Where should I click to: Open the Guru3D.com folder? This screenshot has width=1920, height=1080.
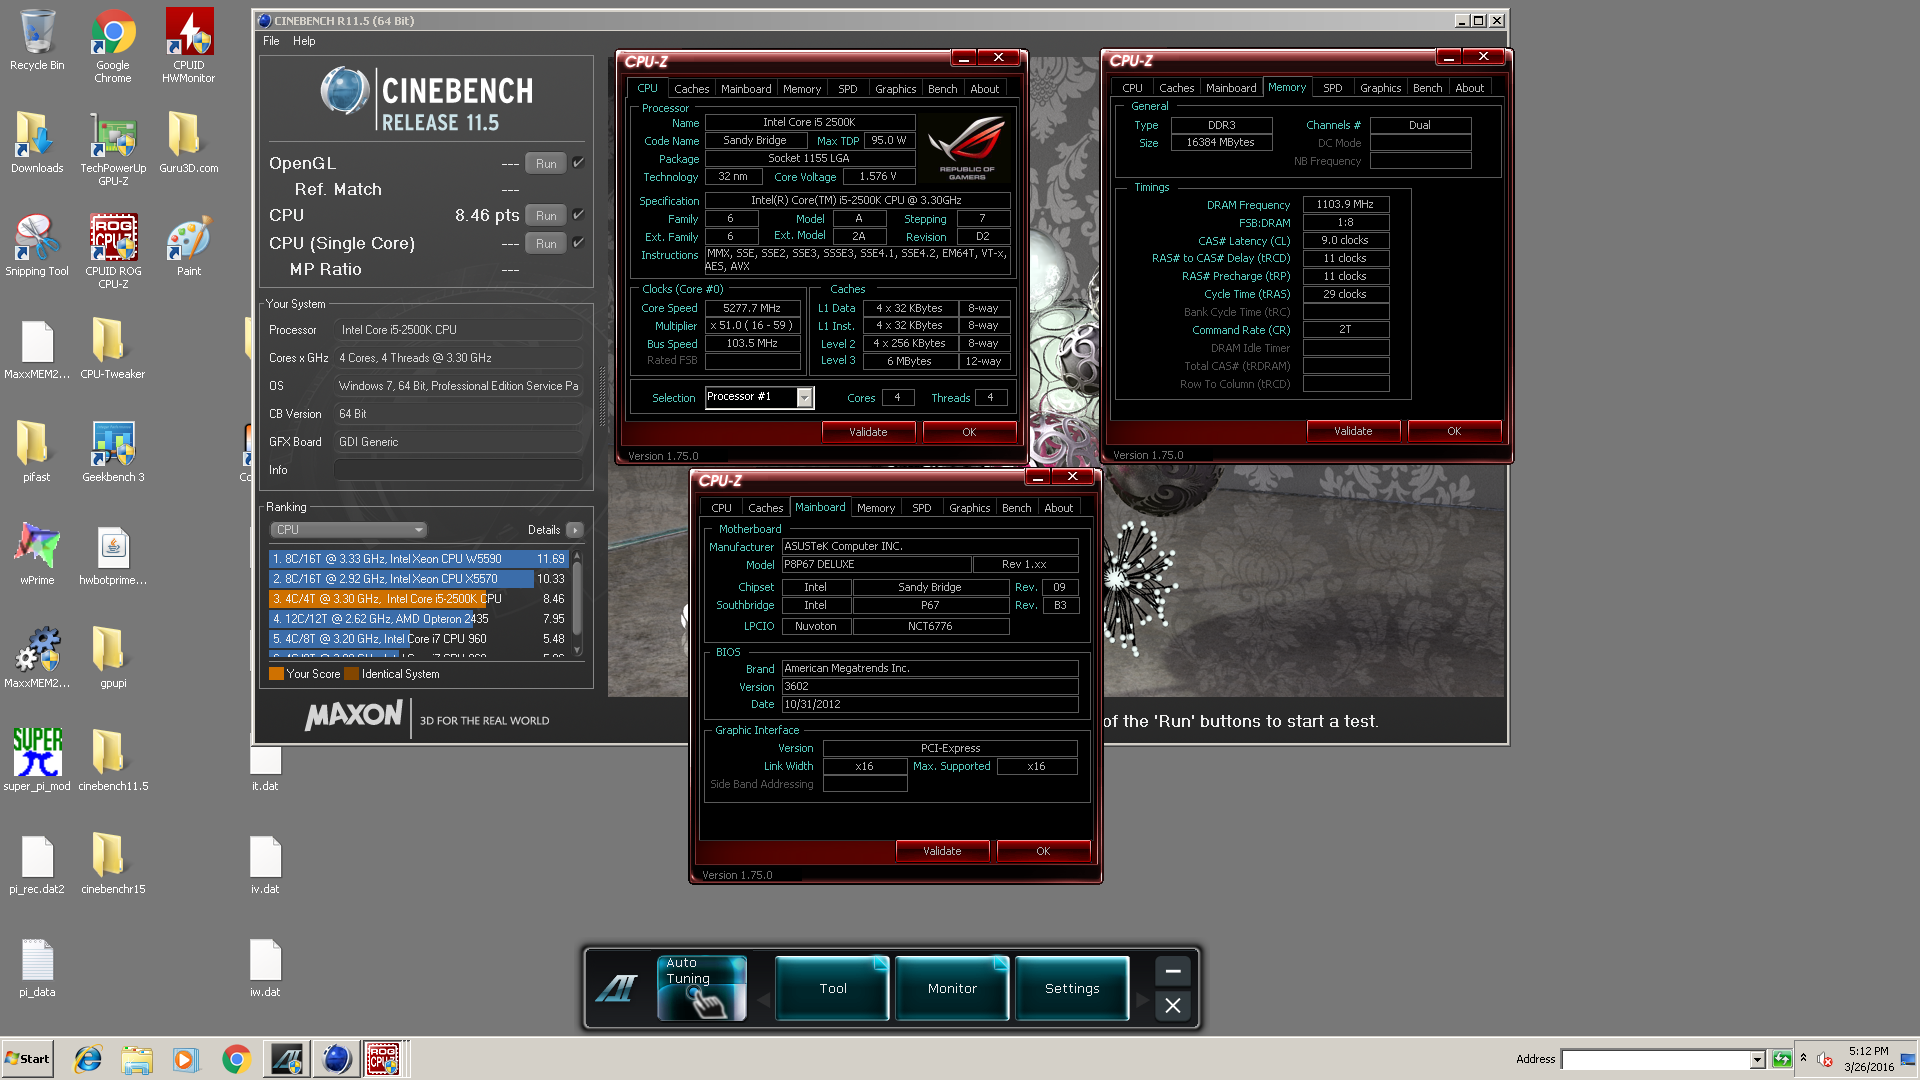pos(189,143)
